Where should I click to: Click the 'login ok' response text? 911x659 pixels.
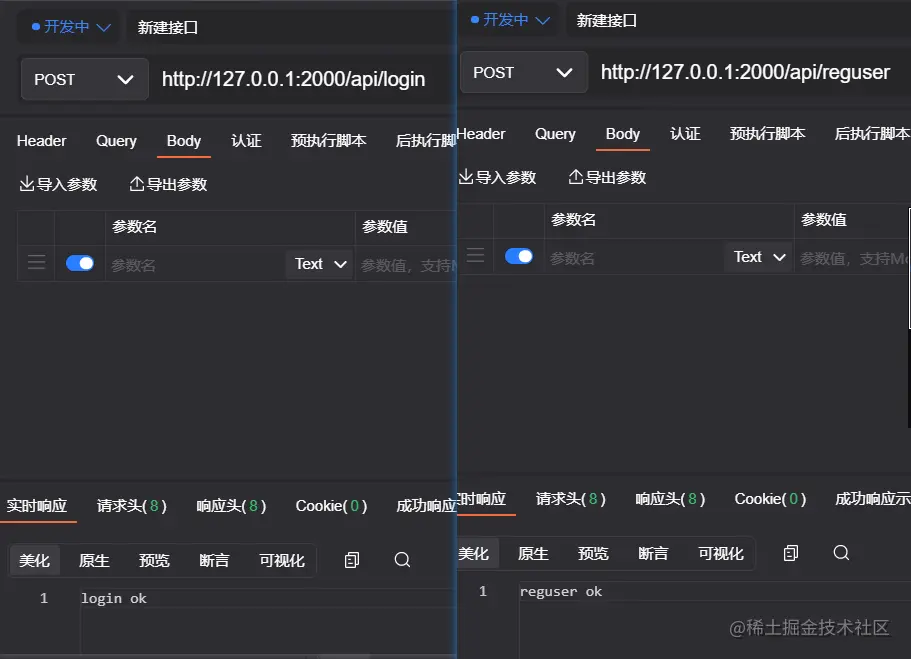pos(114,599)
